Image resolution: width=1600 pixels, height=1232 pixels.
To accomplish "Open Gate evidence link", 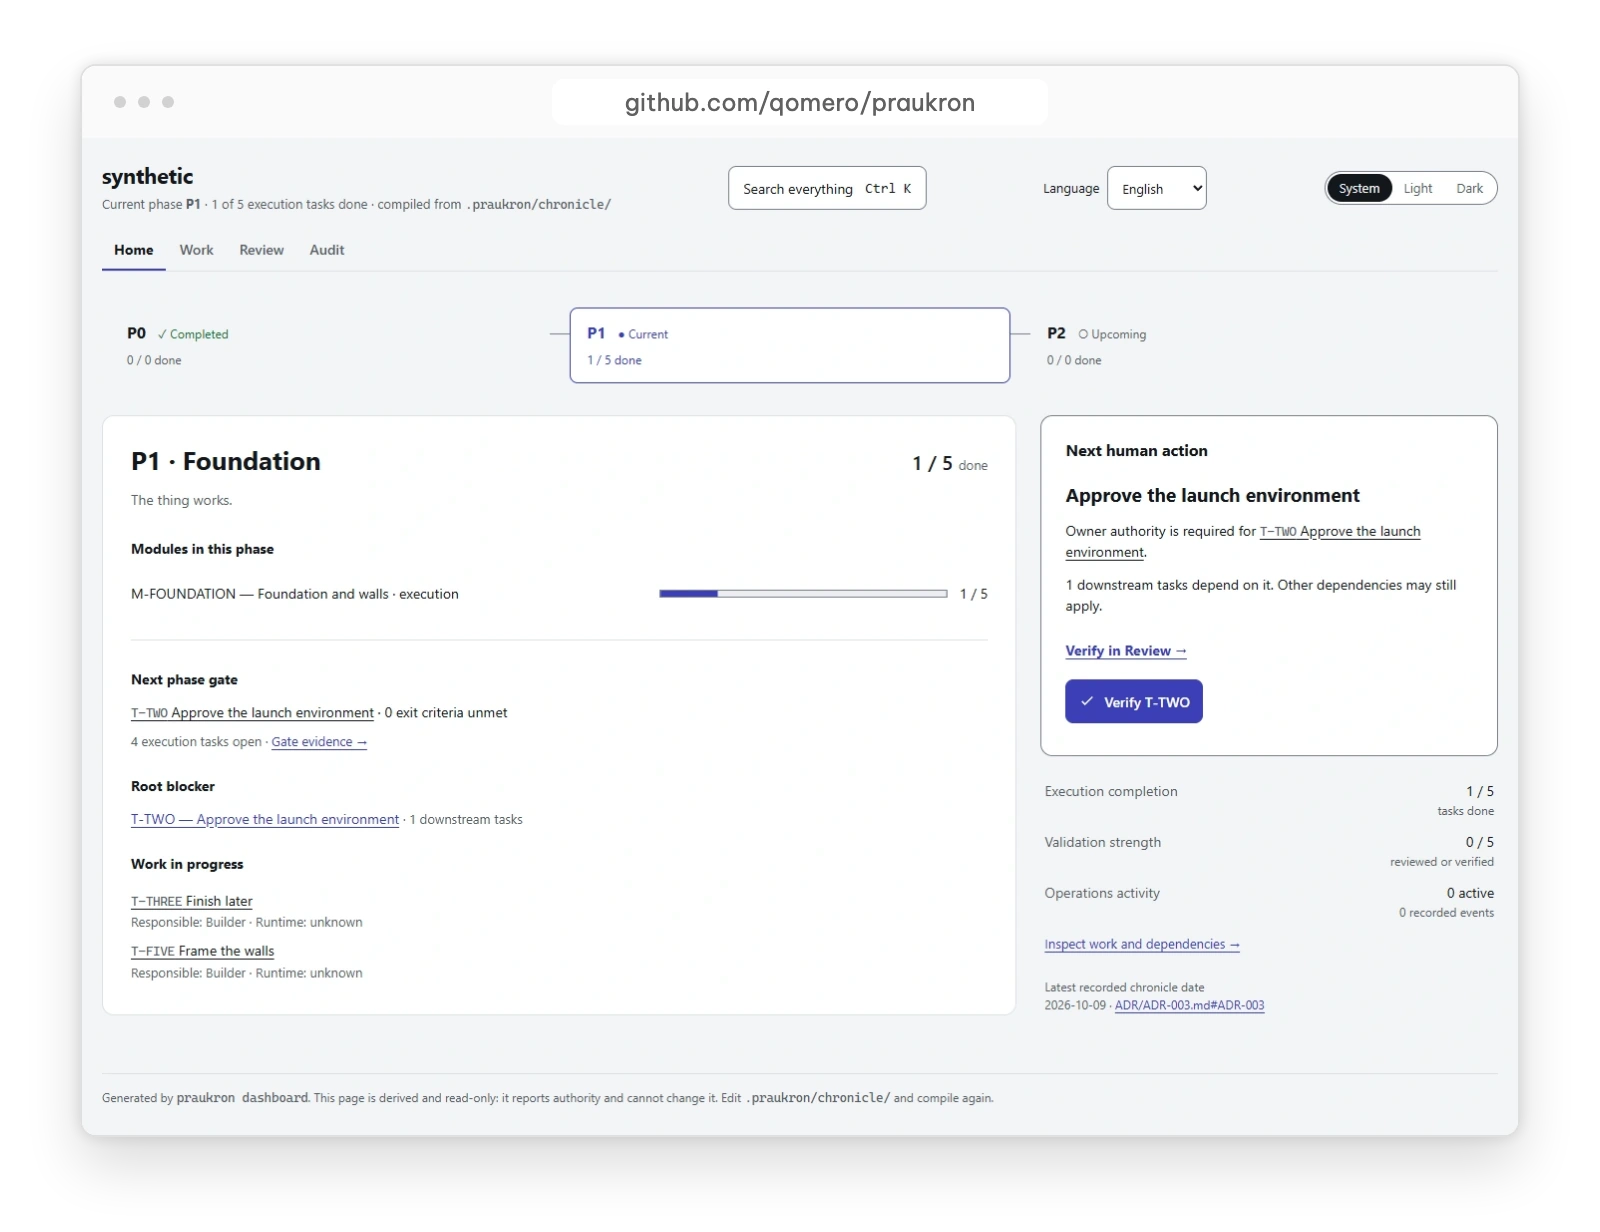I will click(319, 742).
